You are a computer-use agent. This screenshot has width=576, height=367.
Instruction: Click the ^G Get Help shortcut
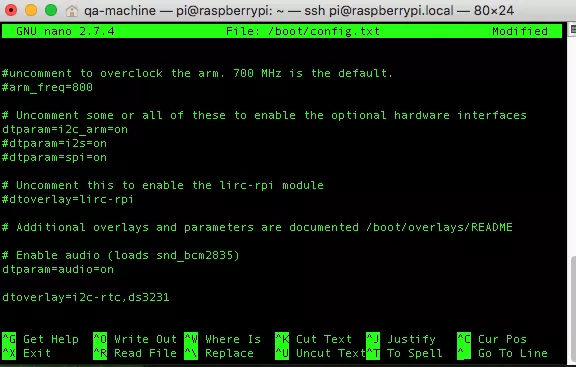(x=40, y=339)
